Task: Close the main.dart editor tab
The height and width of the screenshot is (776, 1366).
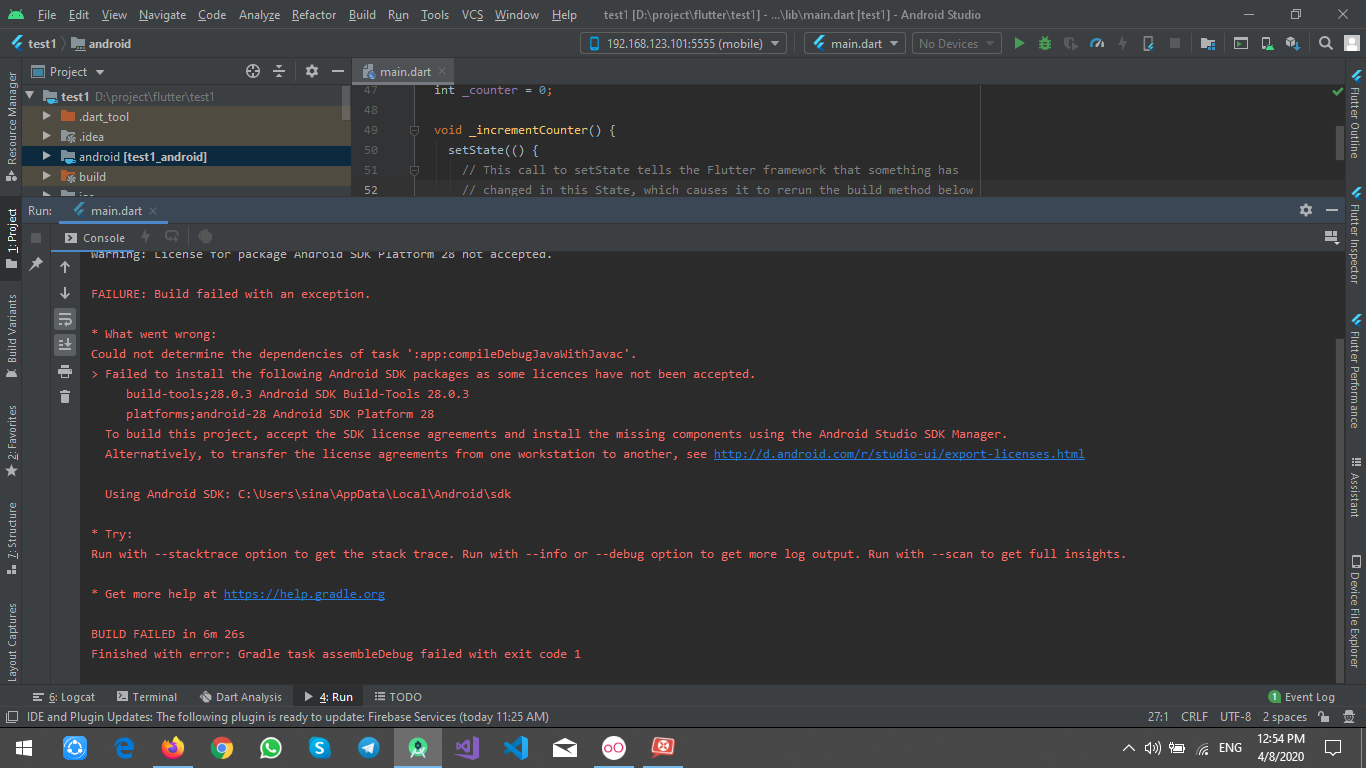Action: (x=442, y=72)
